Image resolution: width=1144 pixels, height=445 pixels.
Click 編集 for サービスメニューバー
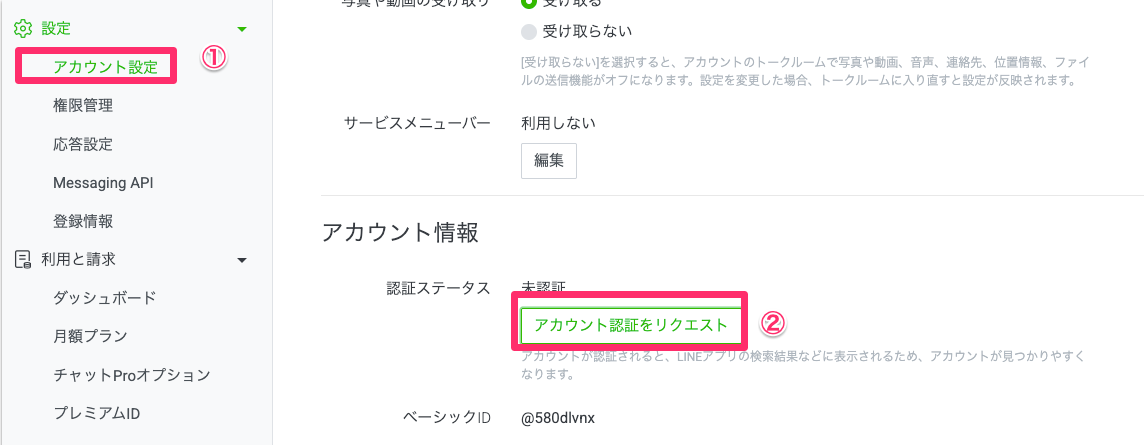pos(548,160)
